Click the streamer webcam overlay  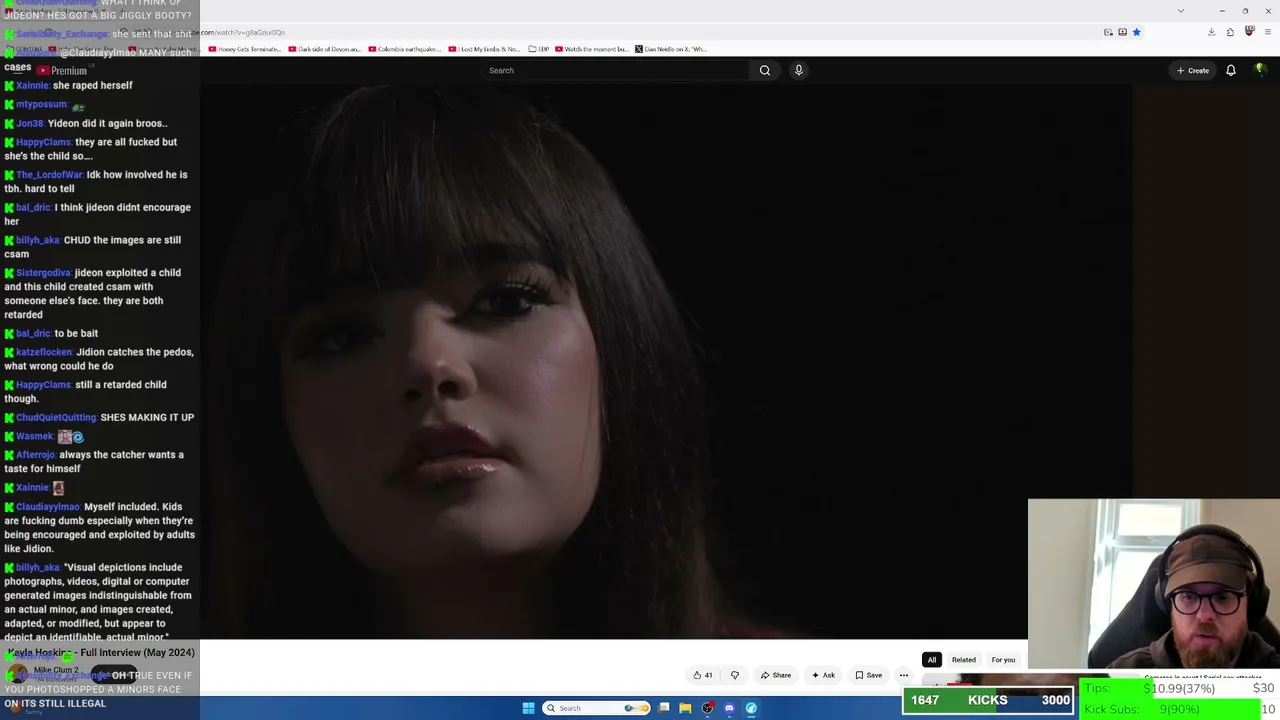point(1154,584)
